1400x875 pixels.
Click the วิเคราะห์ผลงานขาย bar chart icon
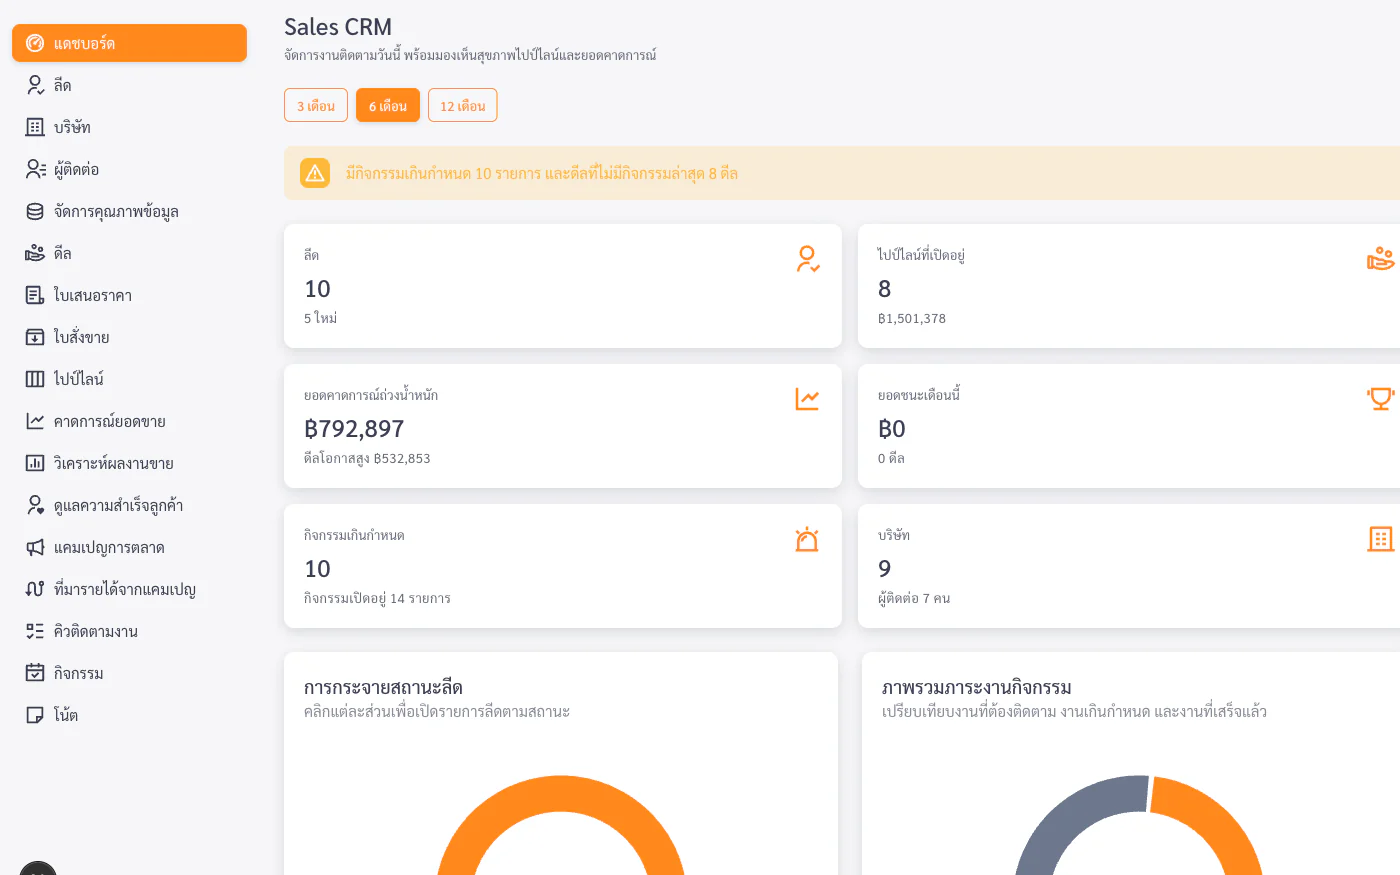click(35, 463)
